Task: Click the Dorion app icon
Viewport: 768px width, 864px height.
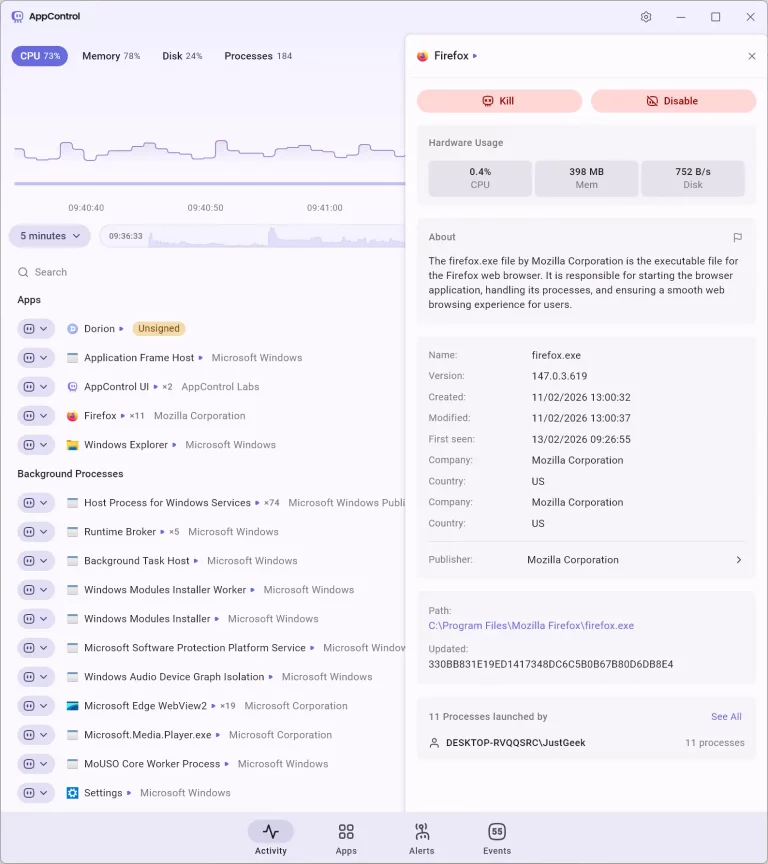Action: (72, 329)
